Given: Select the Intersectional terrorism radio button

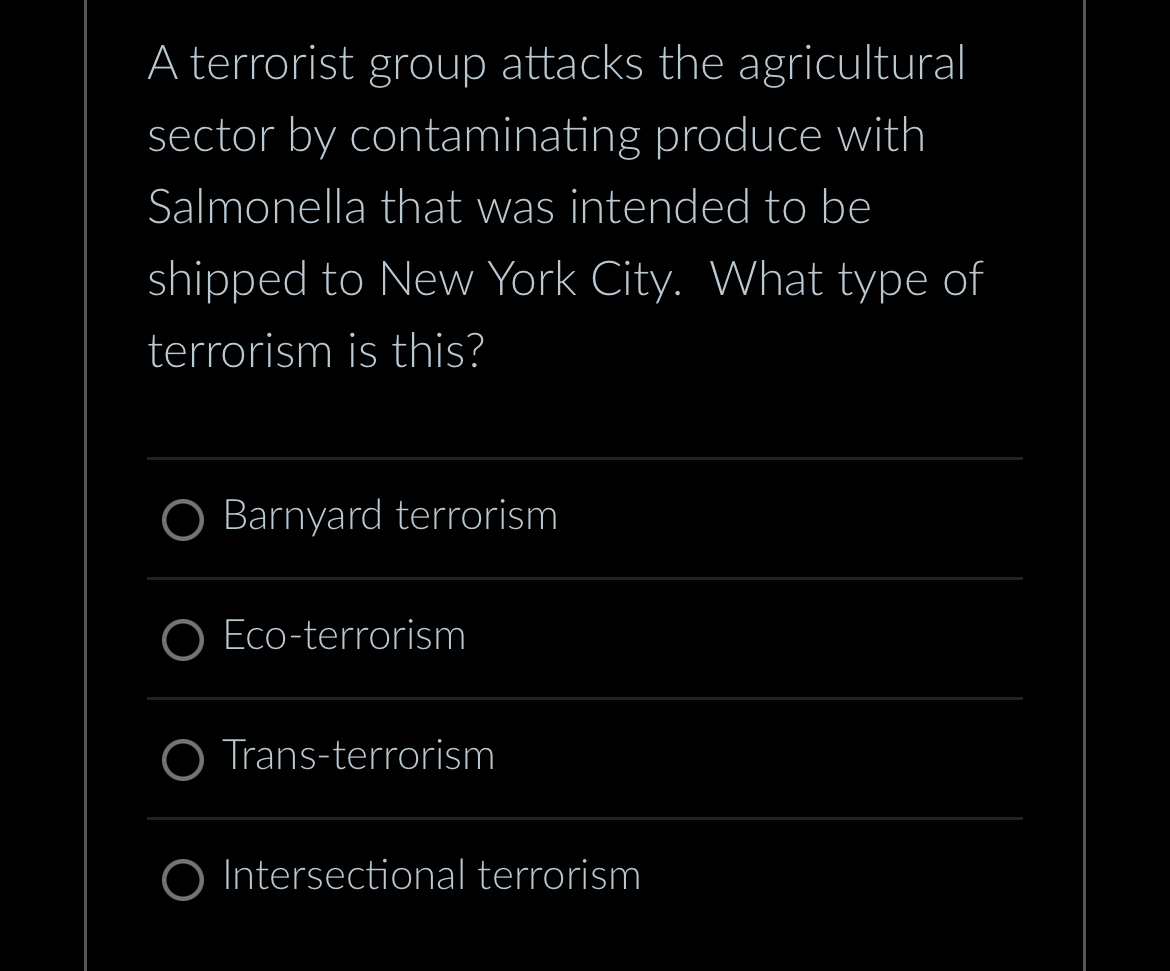Looking at the screenshot, I should click(184, 880).
